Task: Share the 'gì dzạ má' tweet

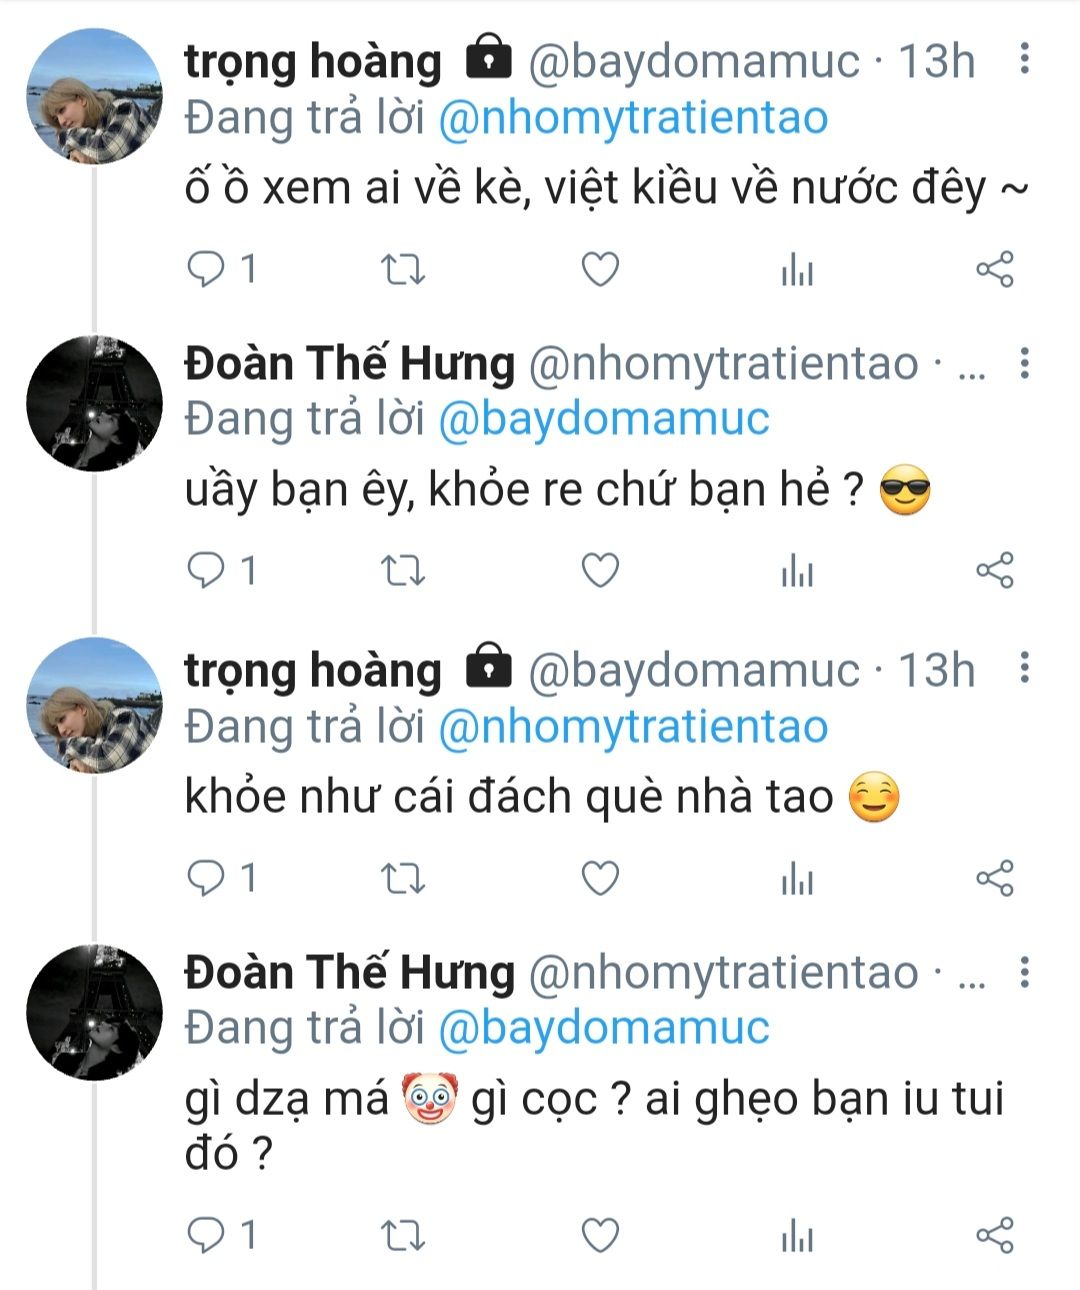Action: (x=994, y=1235)
